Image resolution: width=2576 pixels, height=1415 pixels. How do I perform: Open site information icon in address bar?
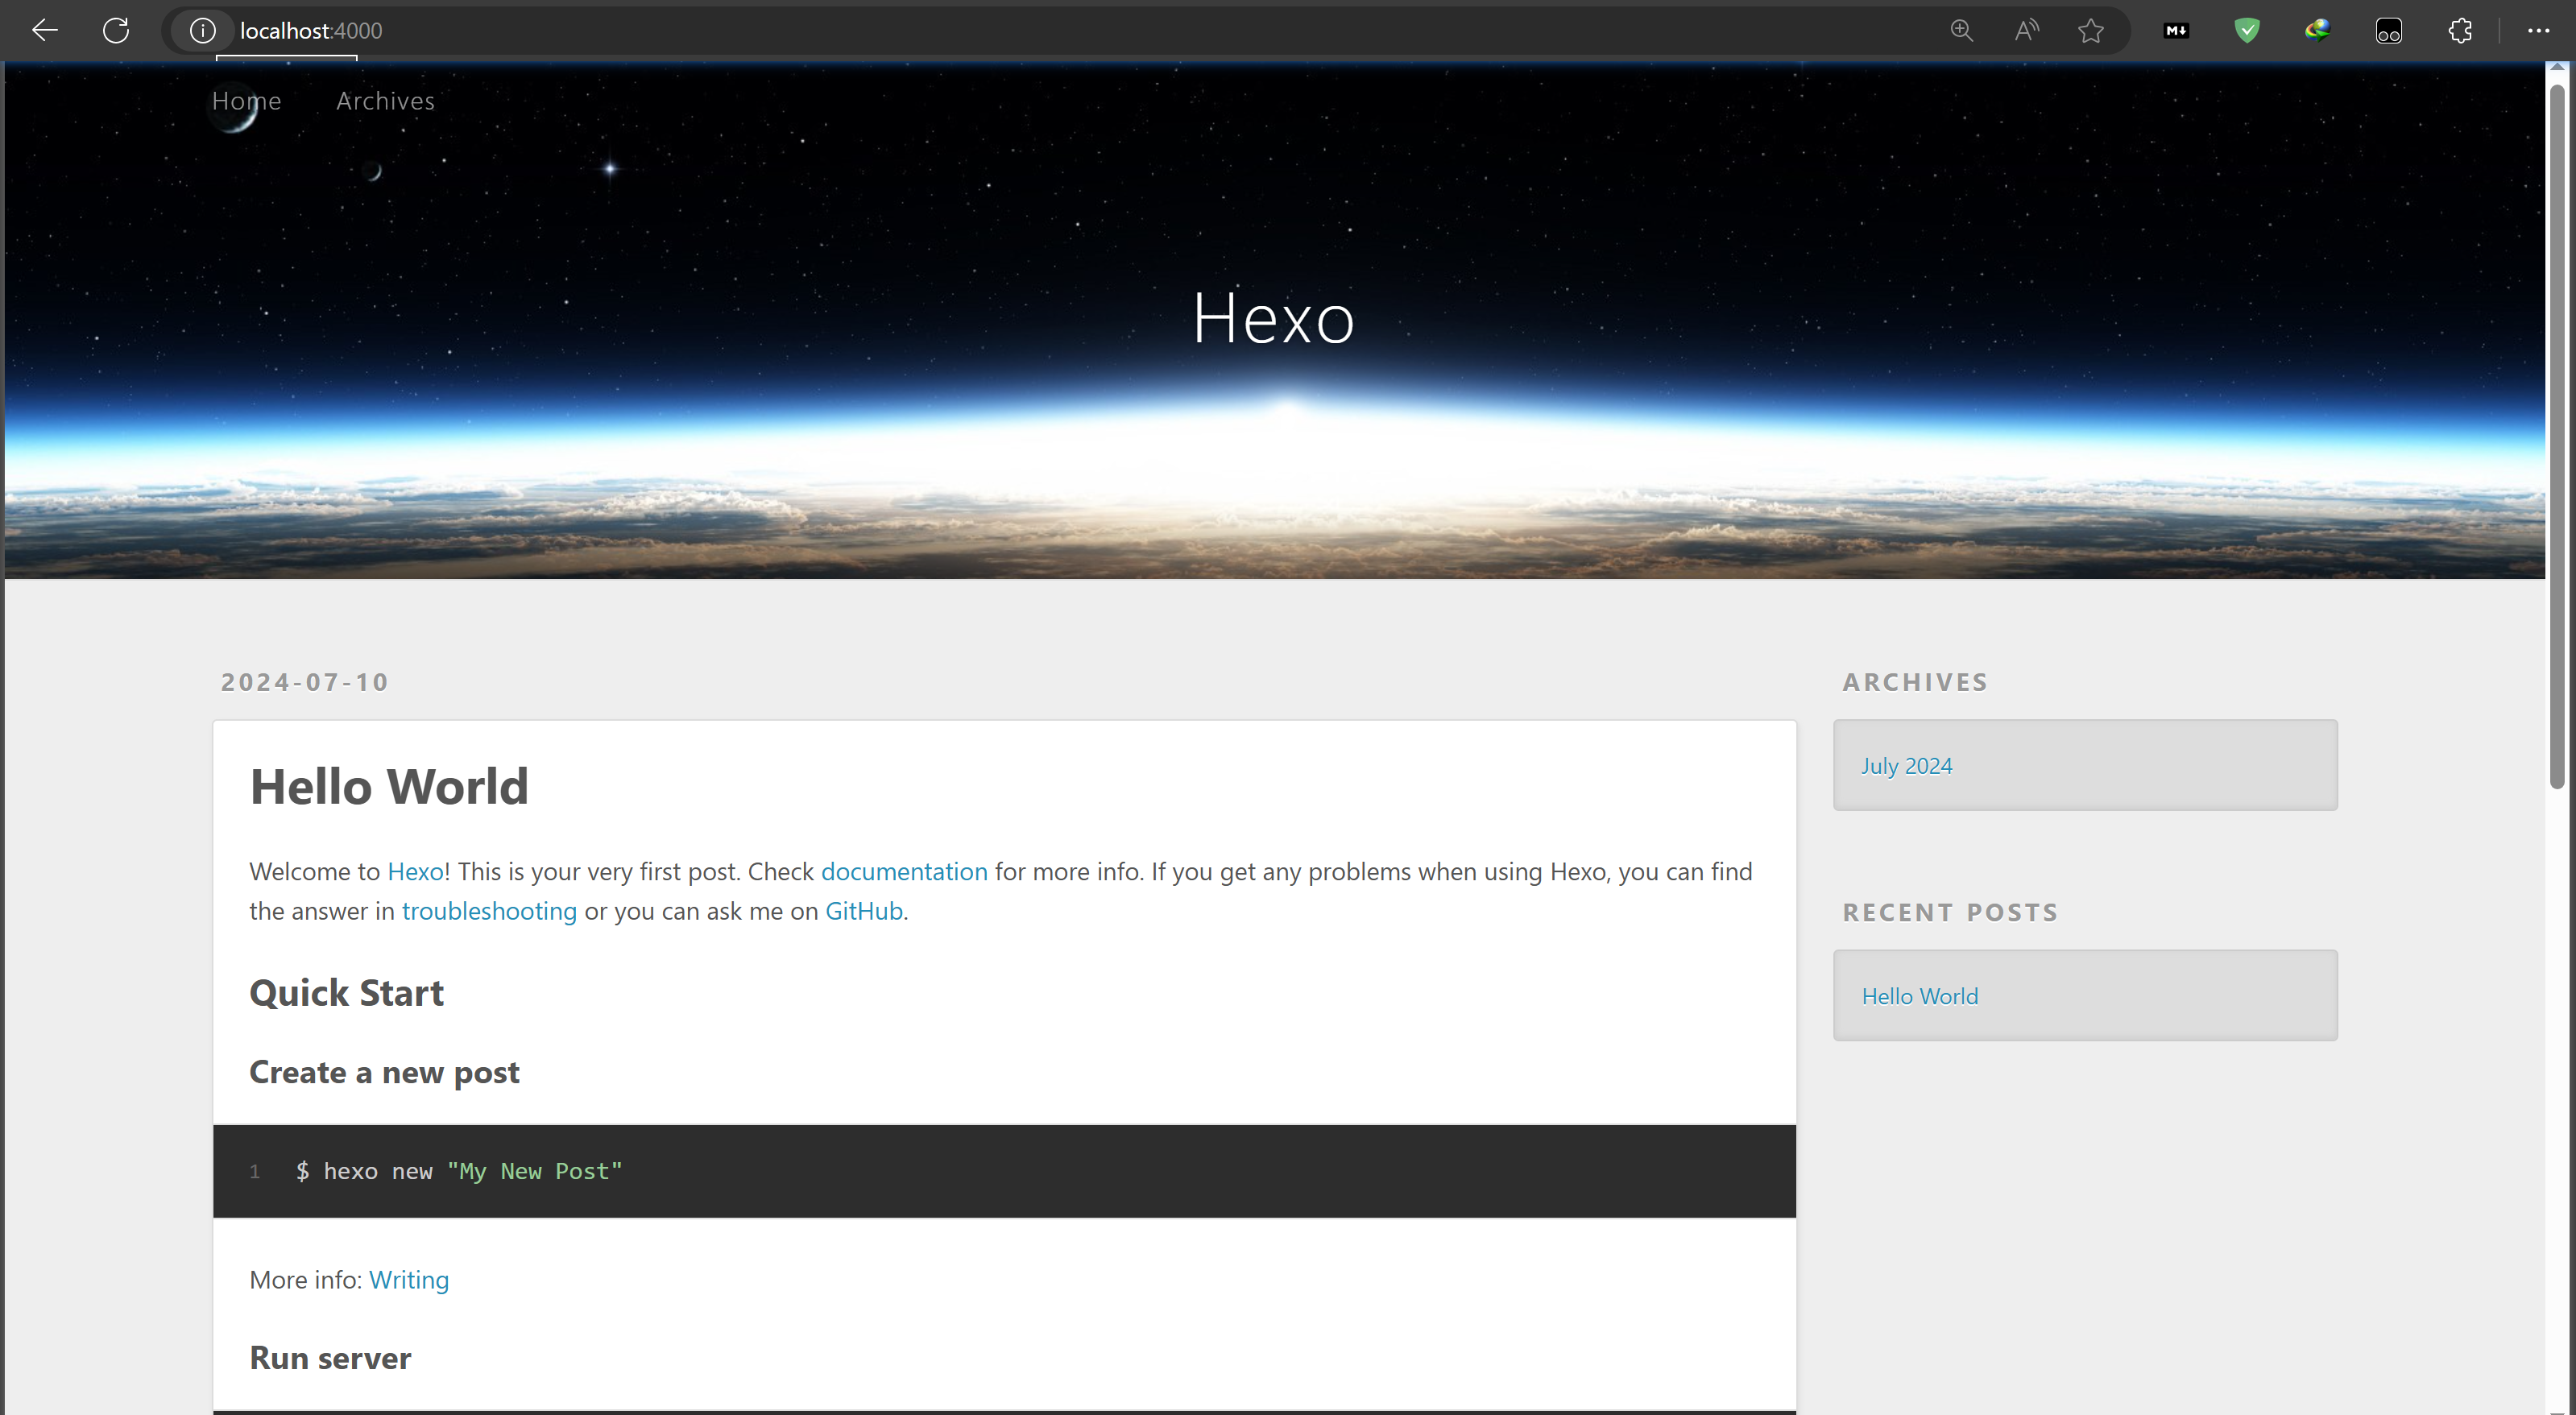[x=202, y=31]
